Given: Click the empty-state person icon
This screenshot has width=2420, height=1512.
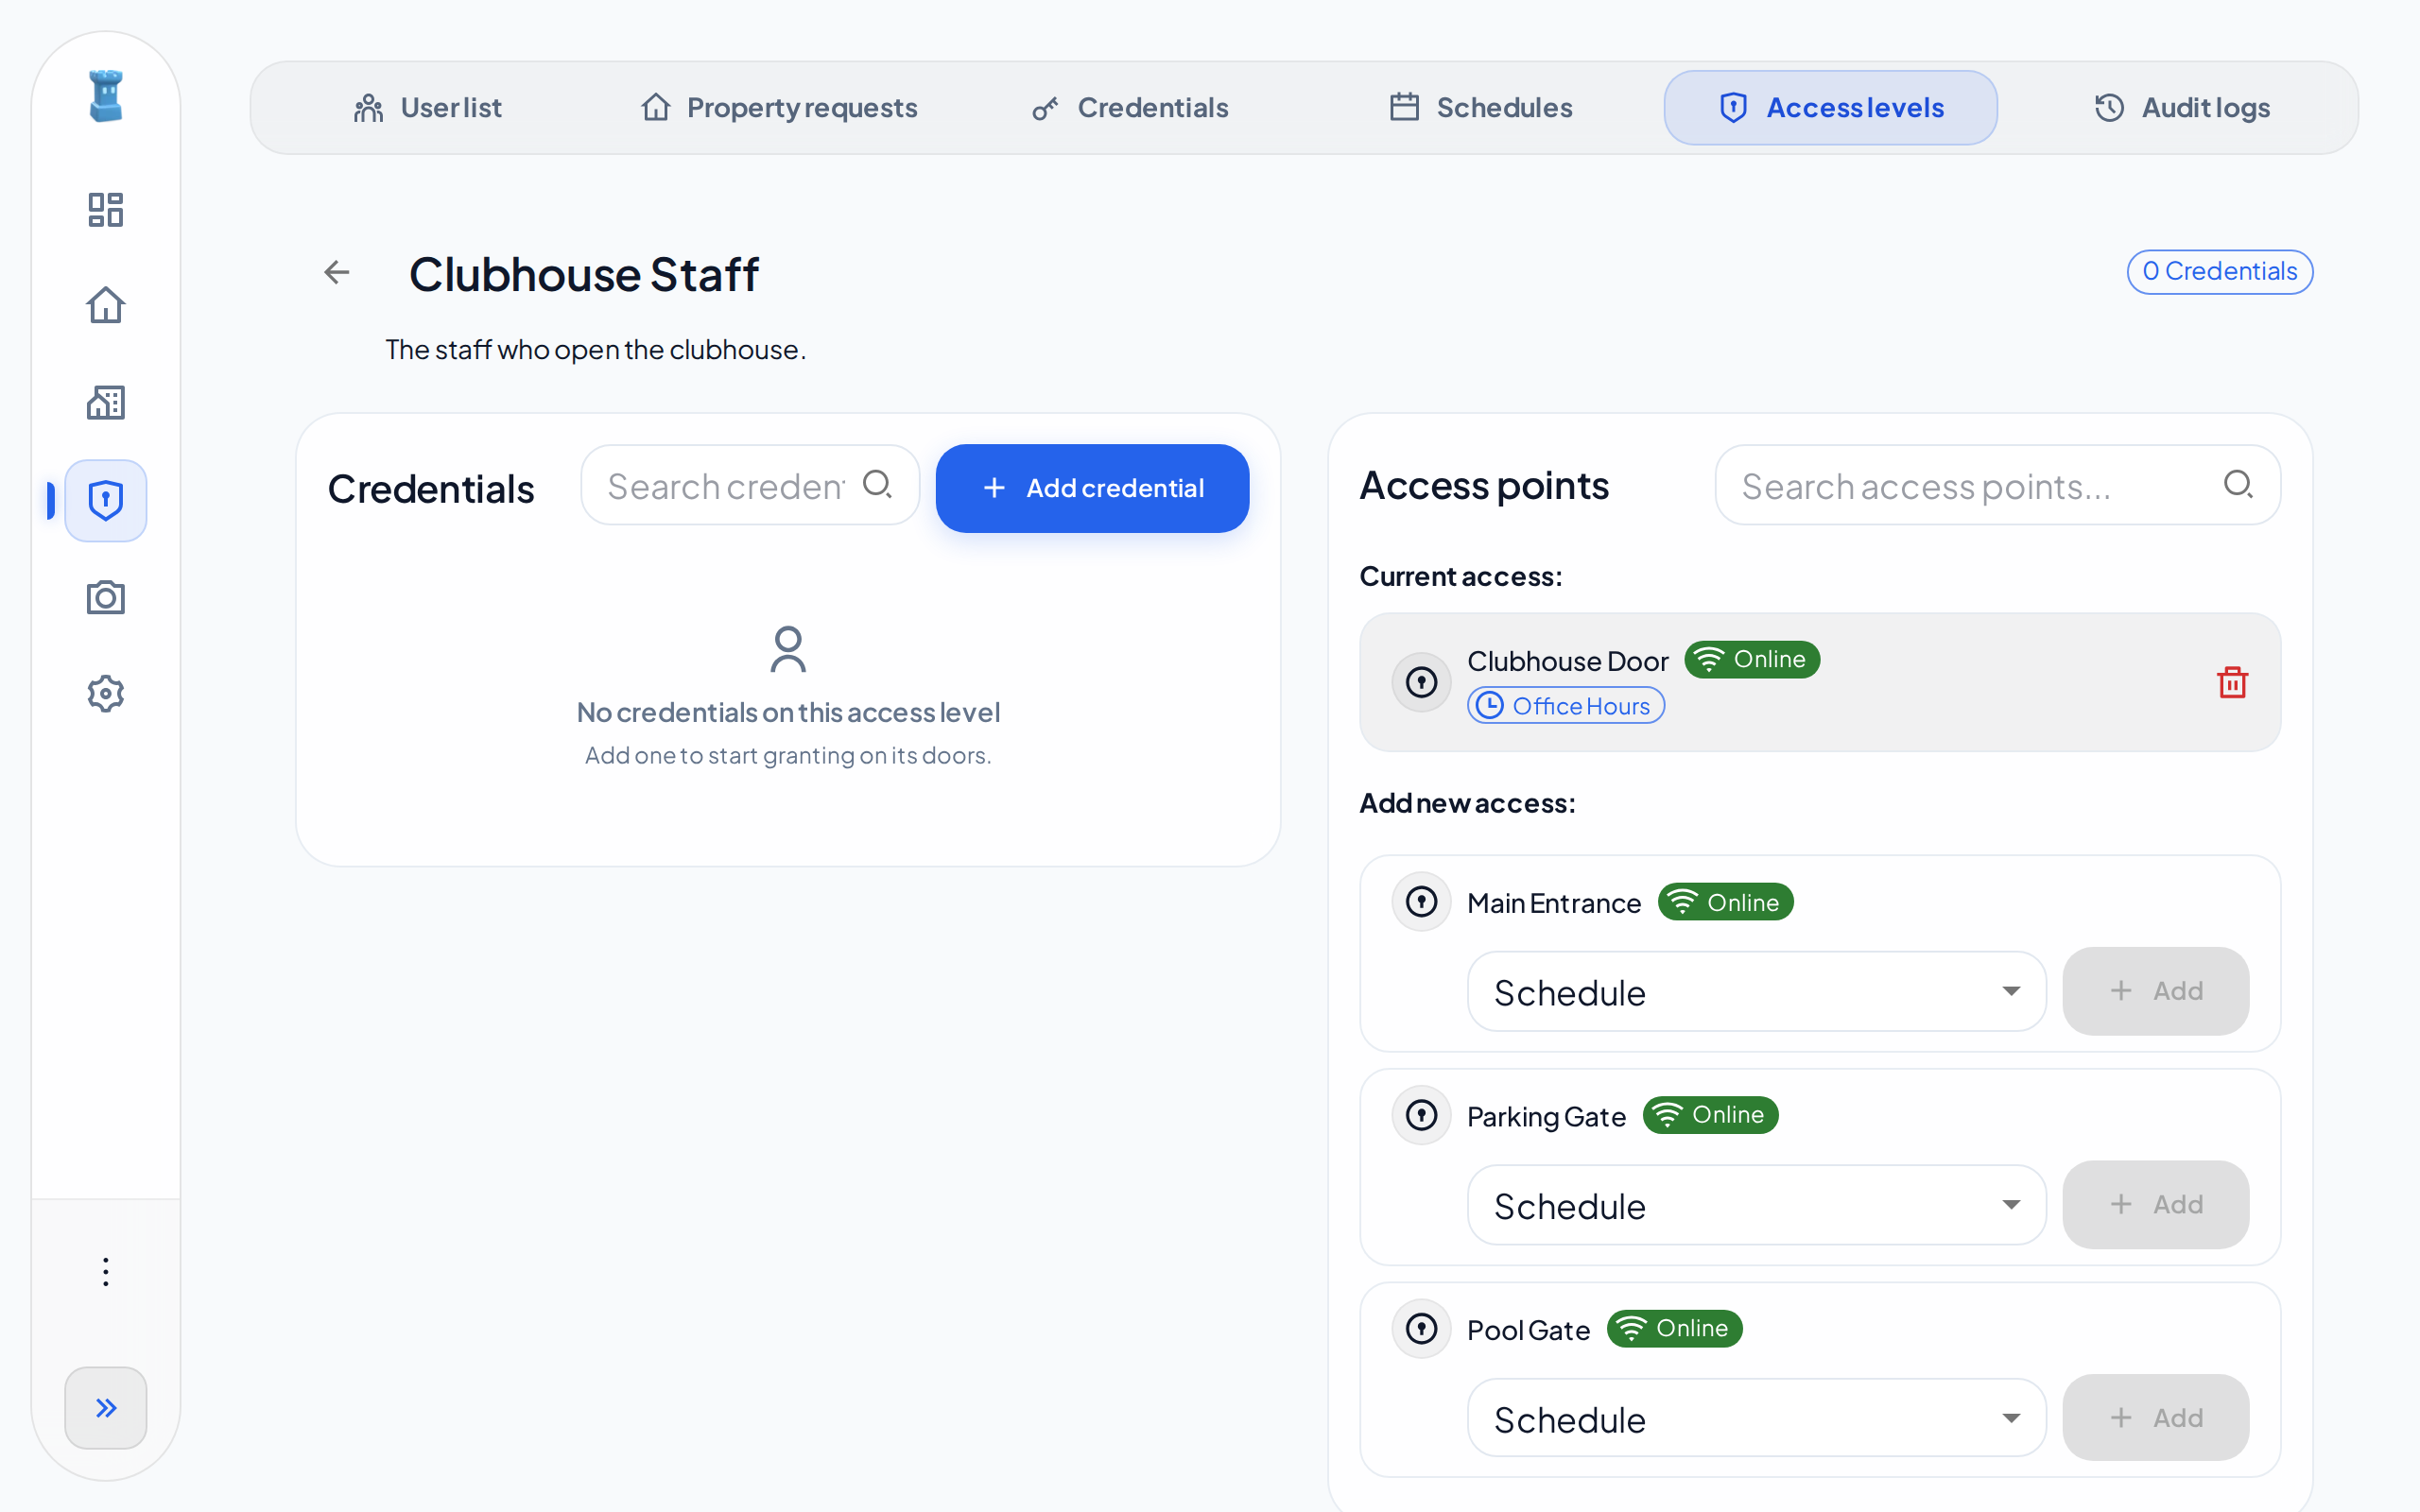Looking at the screenshot, I should click(x=788, y=650).
